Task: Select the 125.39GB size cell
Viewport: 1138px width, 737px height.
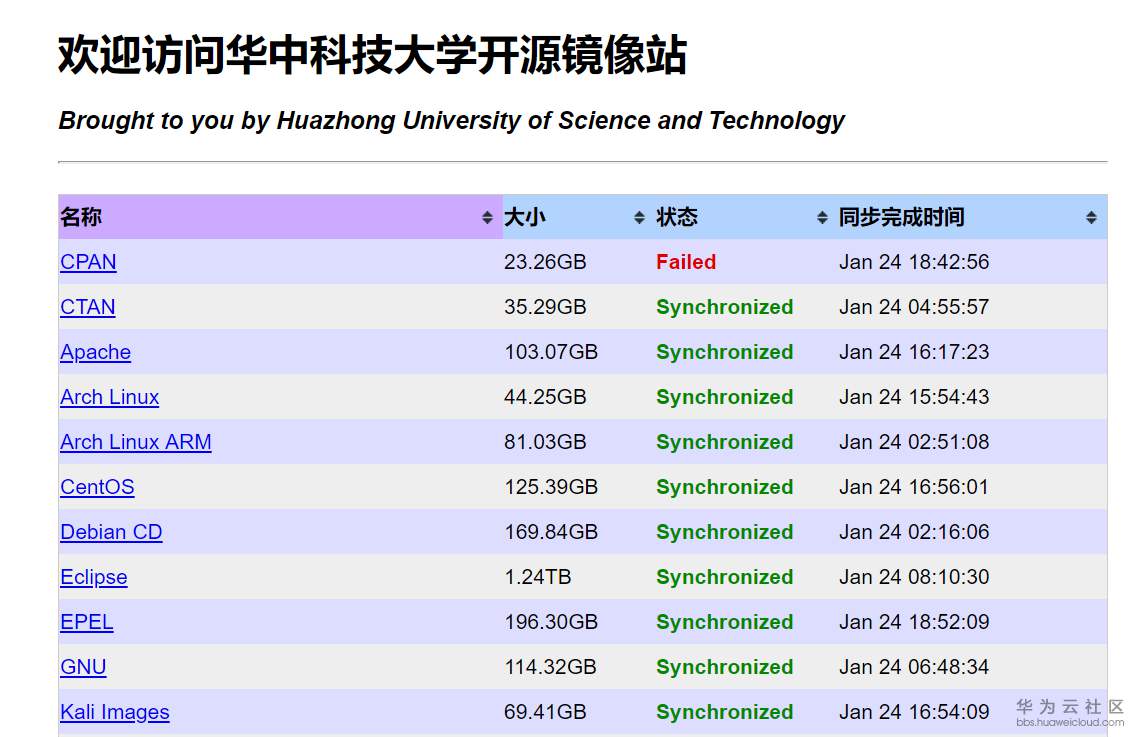Action: tap(551, 487)
